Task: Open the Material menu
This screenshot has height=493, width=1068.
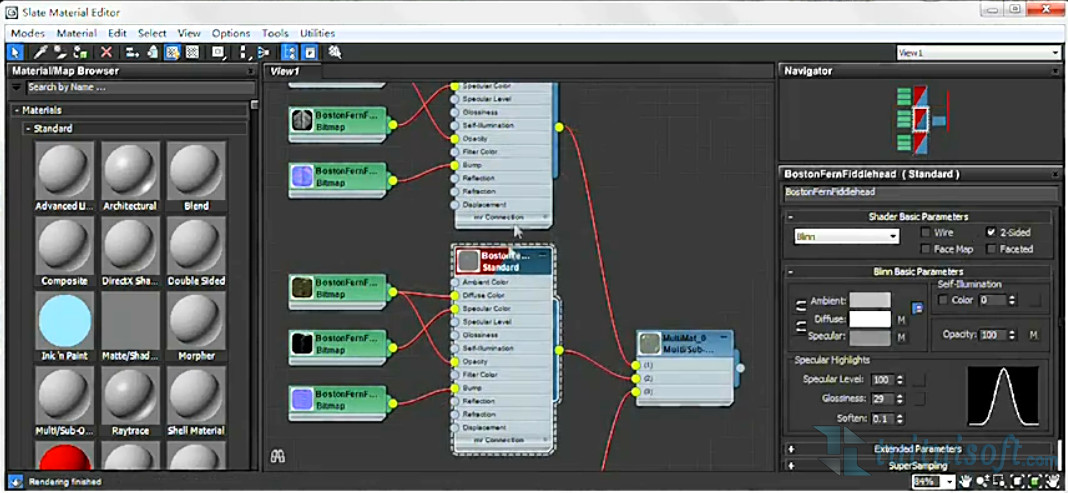Action: [76, 33]
